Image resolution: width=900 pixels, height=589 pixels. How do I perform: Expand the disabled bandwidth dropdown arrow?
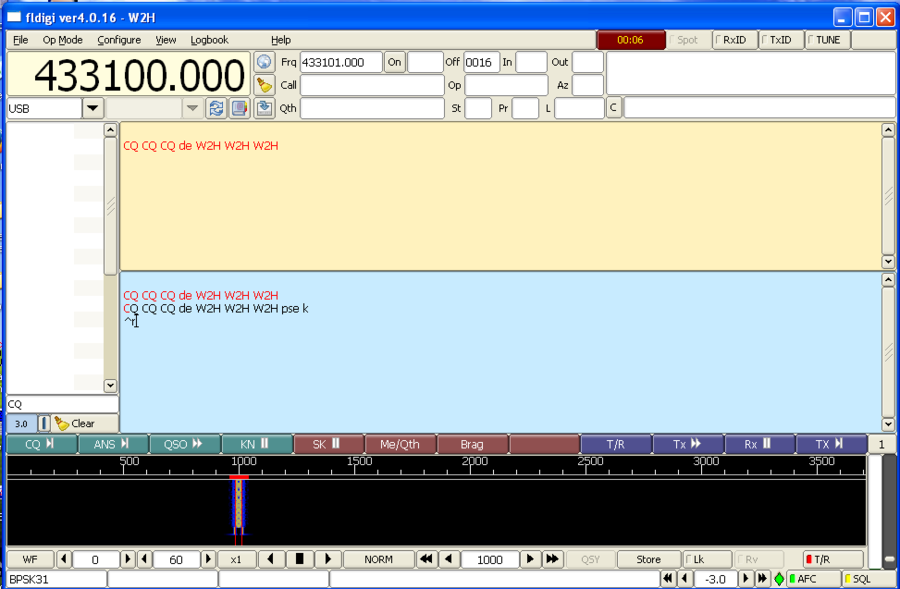192,108
